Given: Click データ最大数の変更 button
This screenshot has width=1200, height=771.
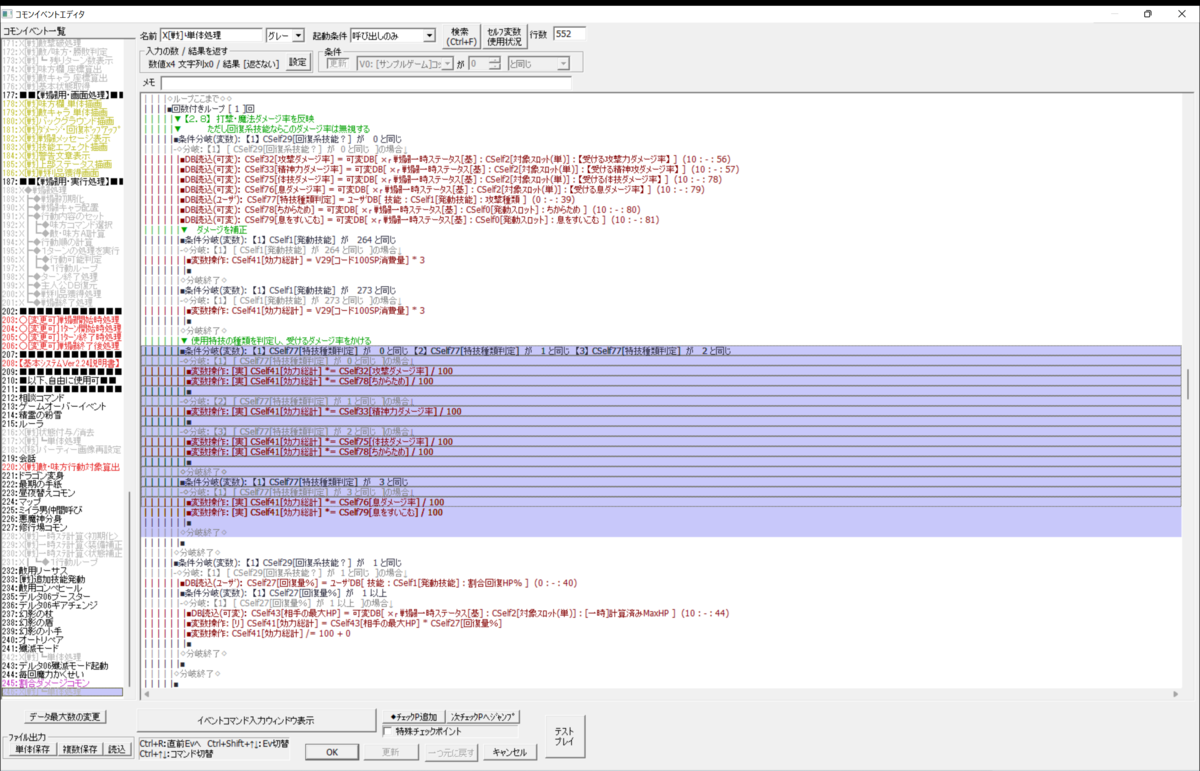Looking at the screenshot, I should (66, 717).
